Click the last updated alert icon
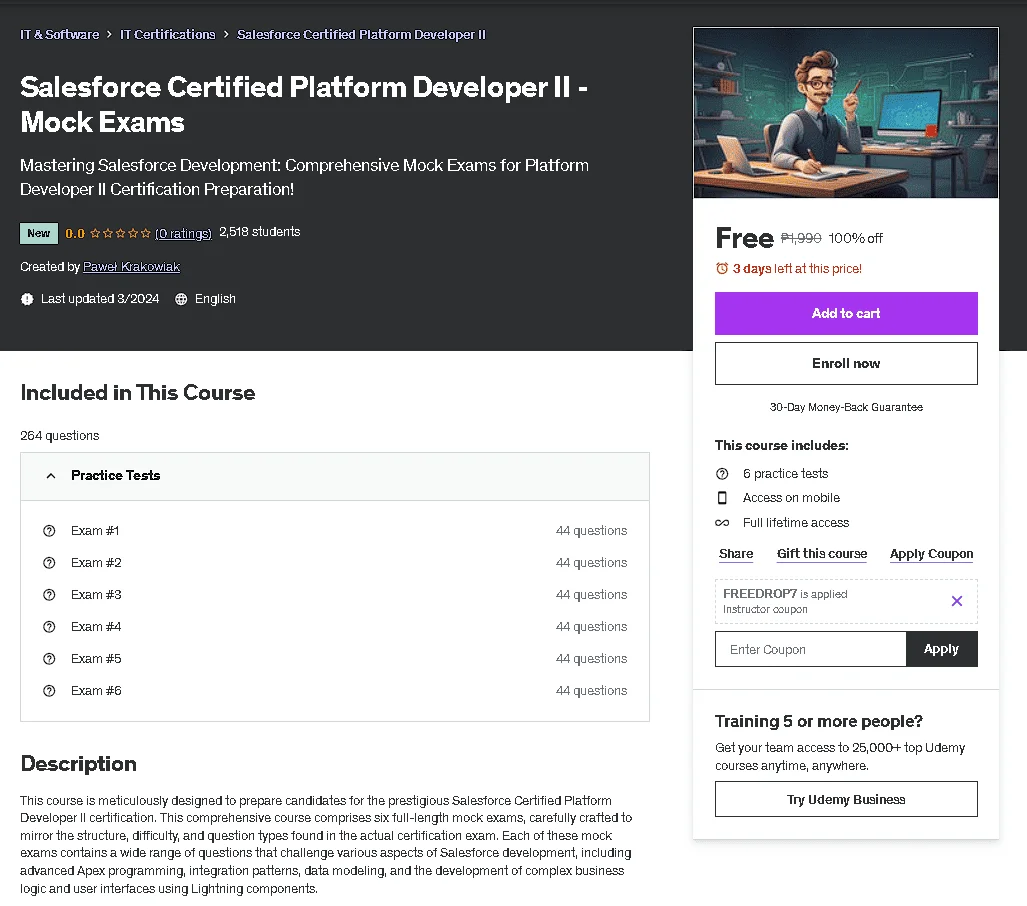The height and width of the screenshot is (906, 1027). [x=27, y=299]
